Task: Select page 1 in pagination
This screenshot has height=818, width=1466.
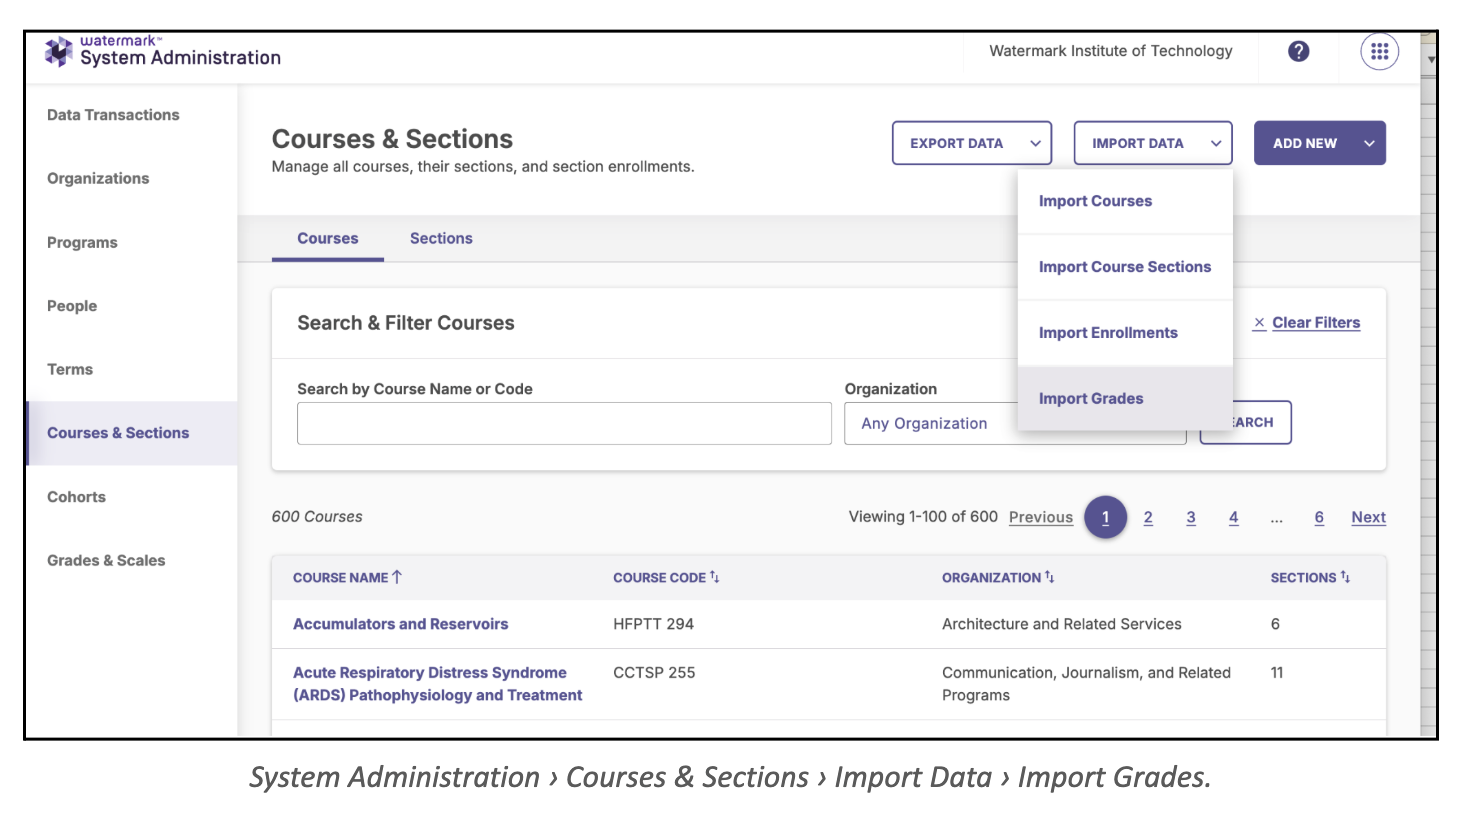Action: tap(1105, 517)
